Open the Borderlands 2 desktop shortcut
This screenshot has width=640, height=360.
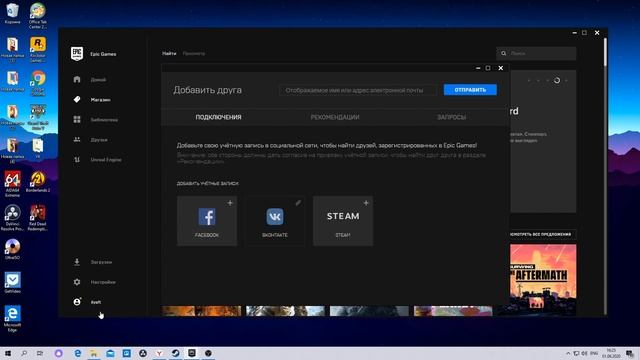click(x=38, y=182)
